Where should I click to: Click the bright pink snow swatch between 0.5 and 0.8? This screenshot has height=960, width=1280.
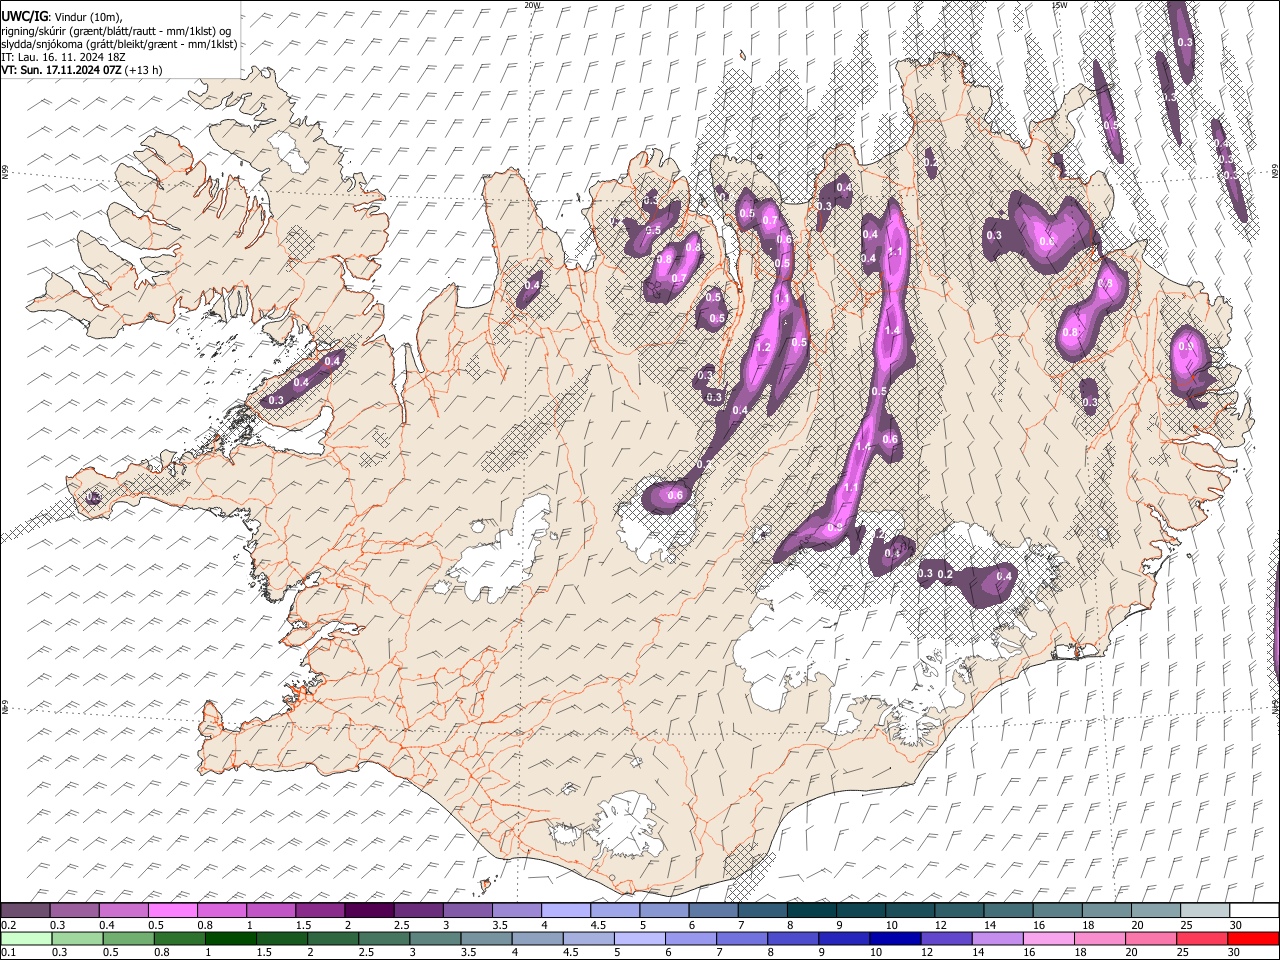pyautogui.click(x=172, y=911)
